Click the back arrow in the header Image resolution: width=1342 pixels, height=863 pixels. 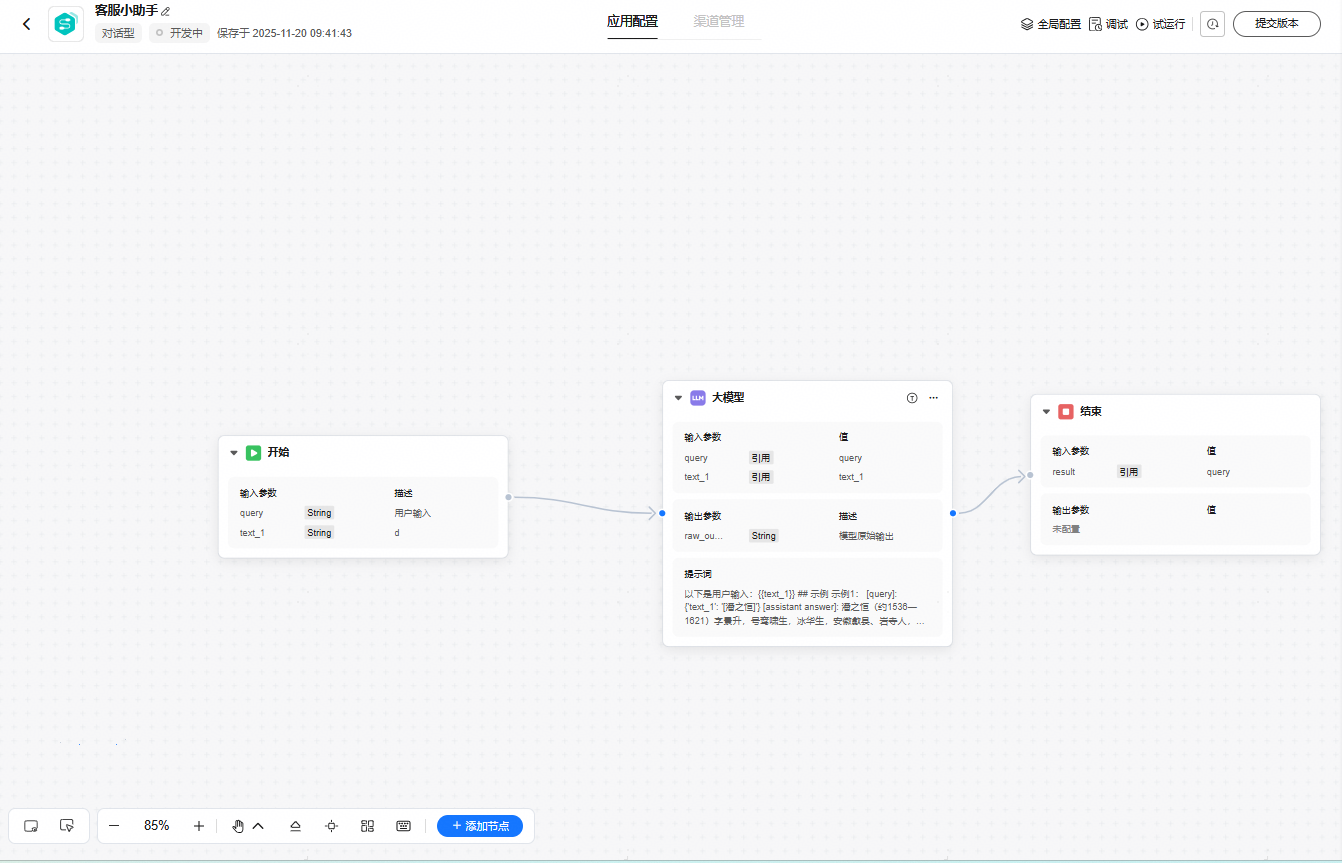(x=27, y=24)
